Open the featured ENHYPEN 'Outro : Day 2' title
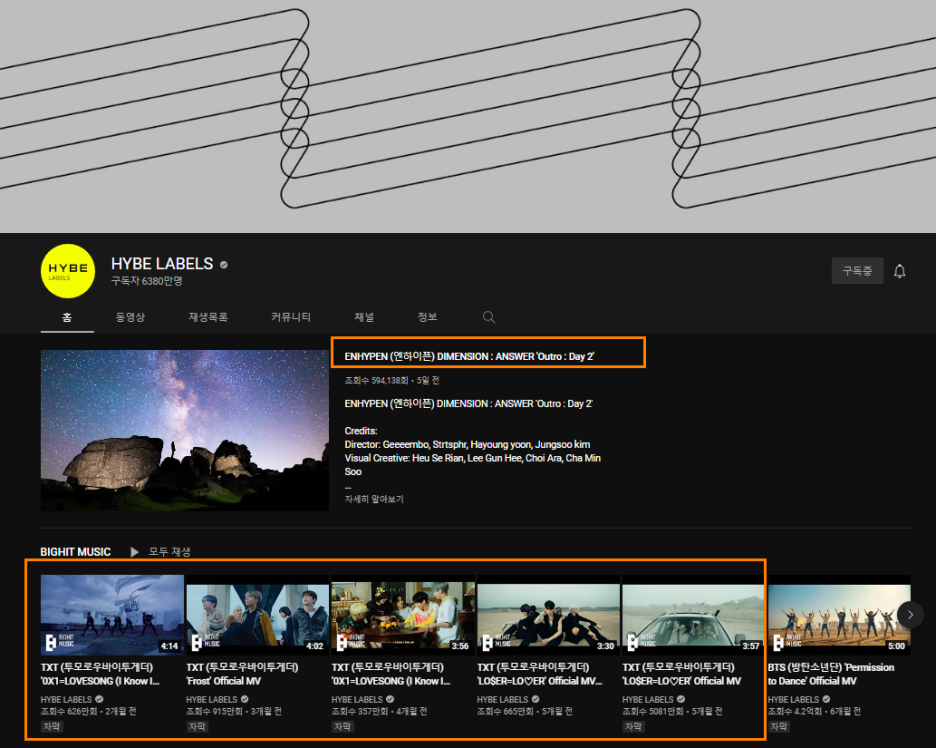 [469, 356]
